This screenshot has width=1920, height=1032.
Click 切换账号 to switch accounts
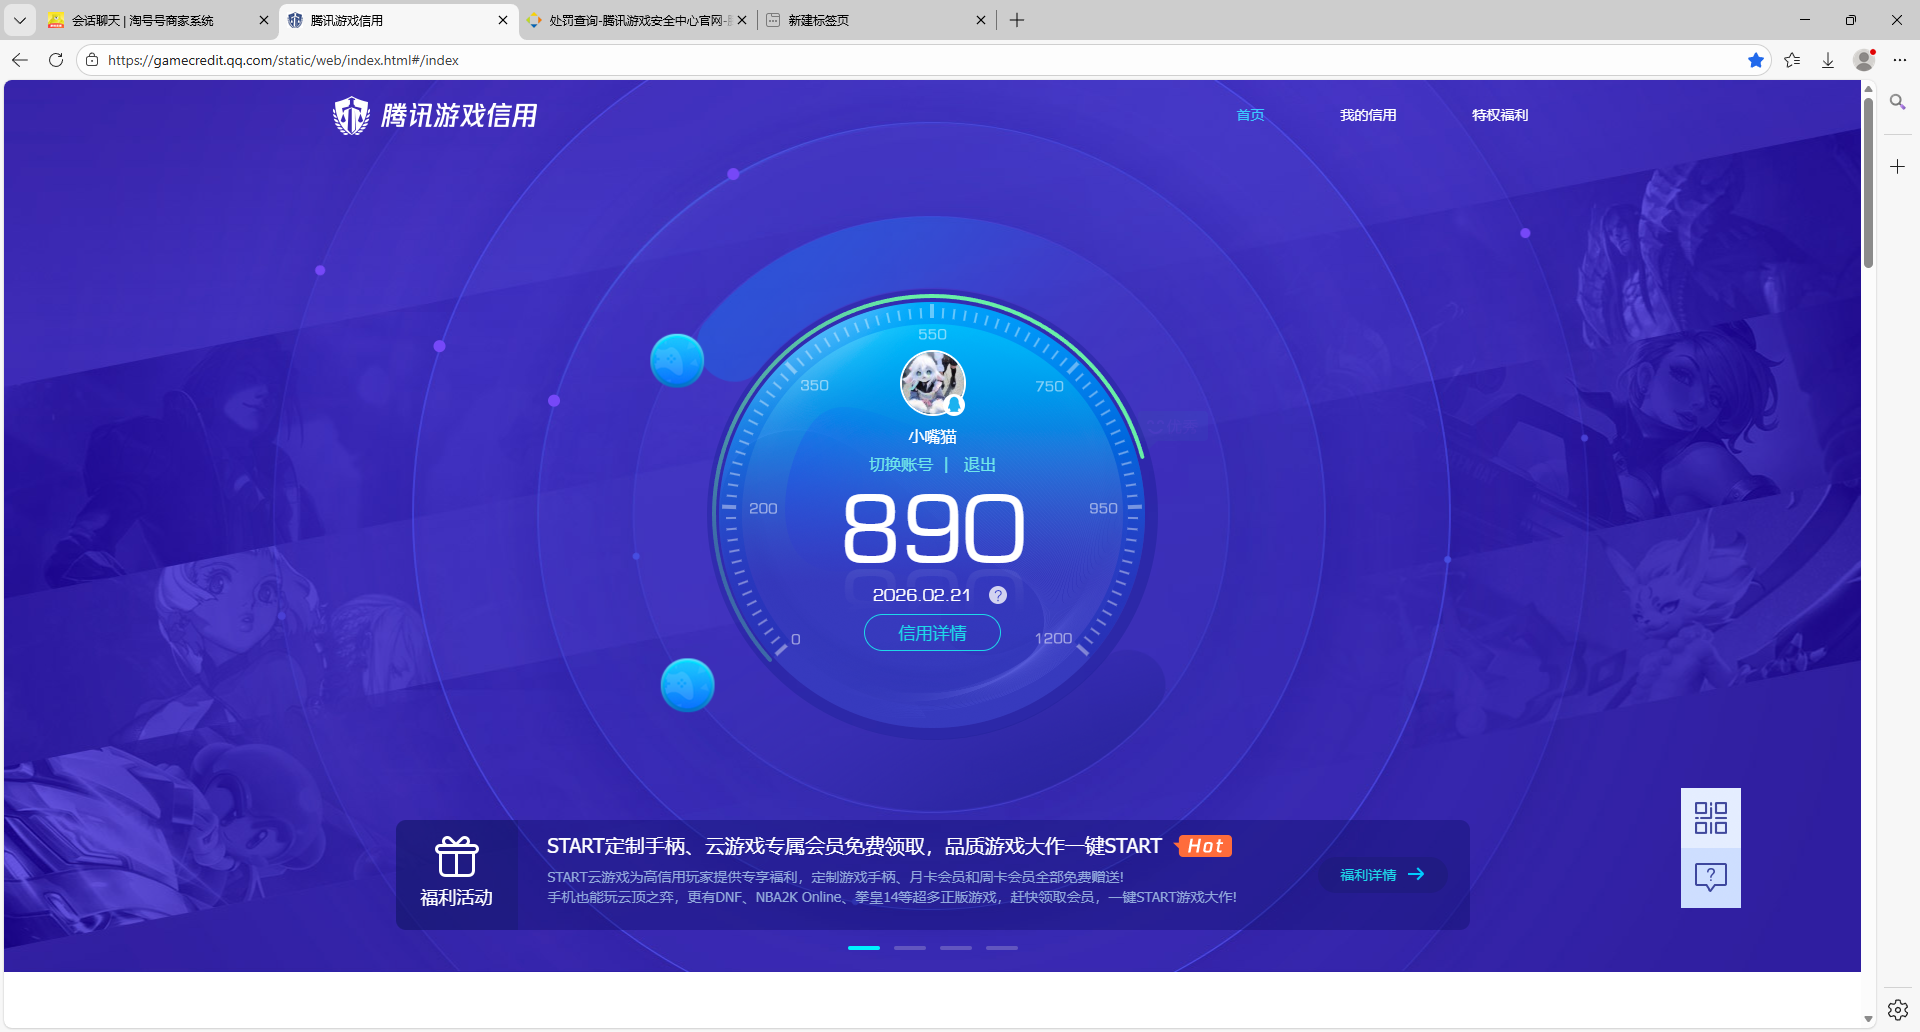point(902,464)
